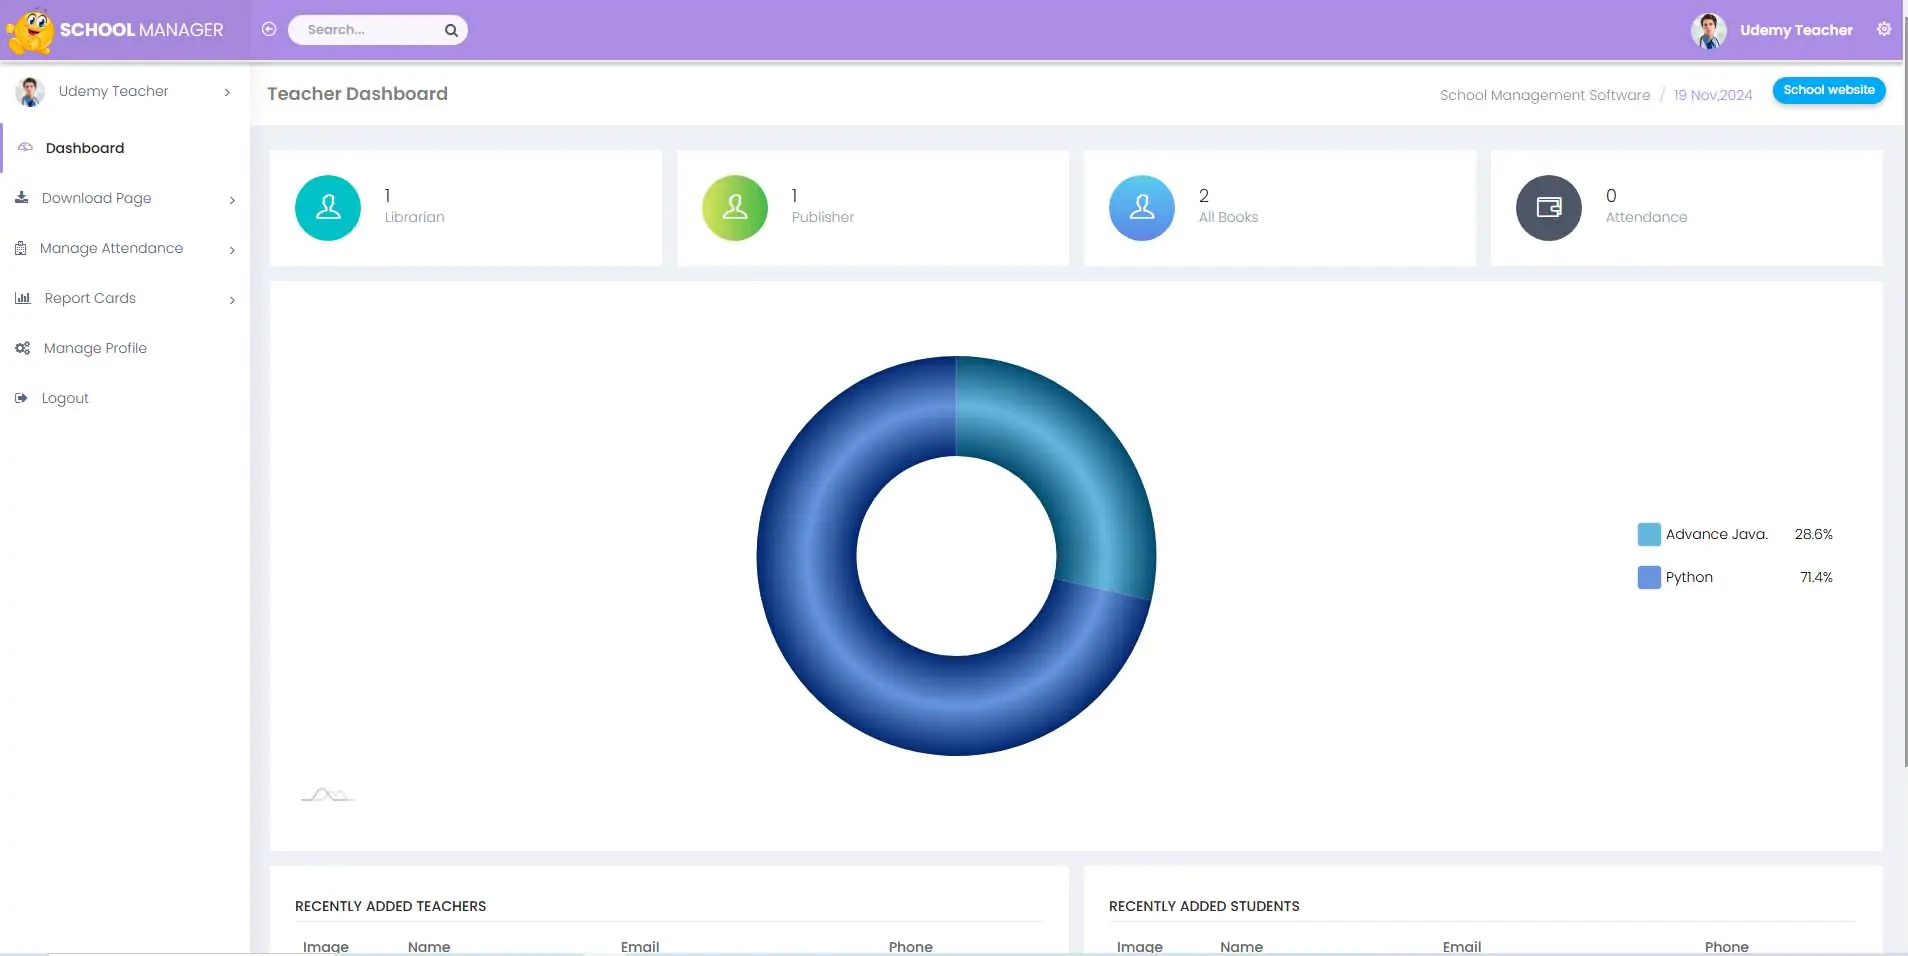Expand the Manage Attendance submenu
This screenshot has width=1908, height=956.
click(x=232, y=249)
